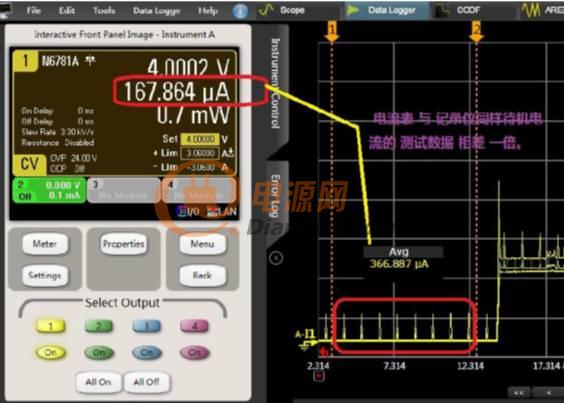Open the Tools menu
564x403 pixels.
click(x=104, y=10)
